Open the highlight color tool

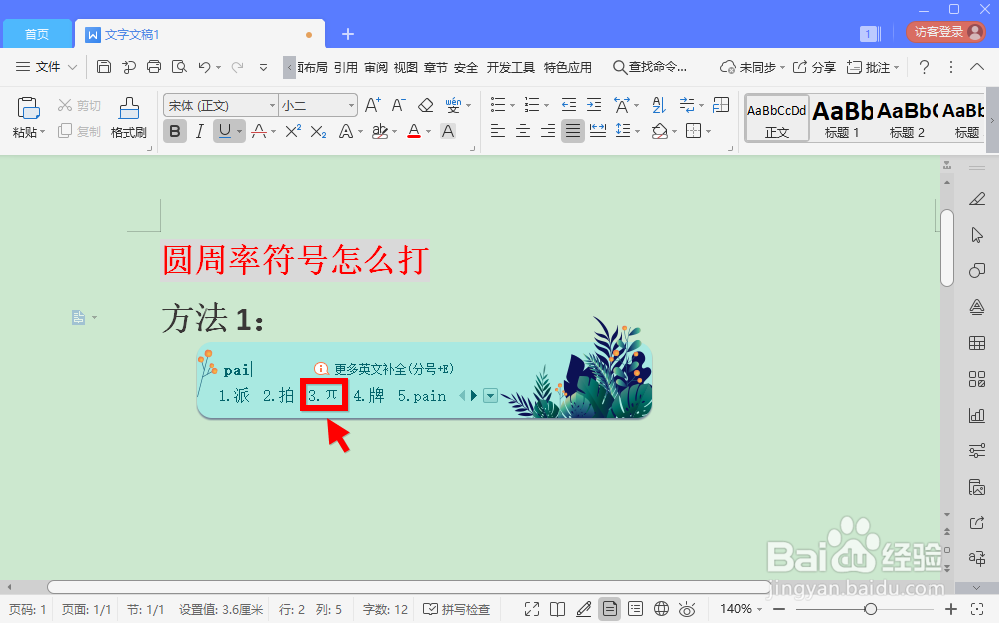[382, 131]
